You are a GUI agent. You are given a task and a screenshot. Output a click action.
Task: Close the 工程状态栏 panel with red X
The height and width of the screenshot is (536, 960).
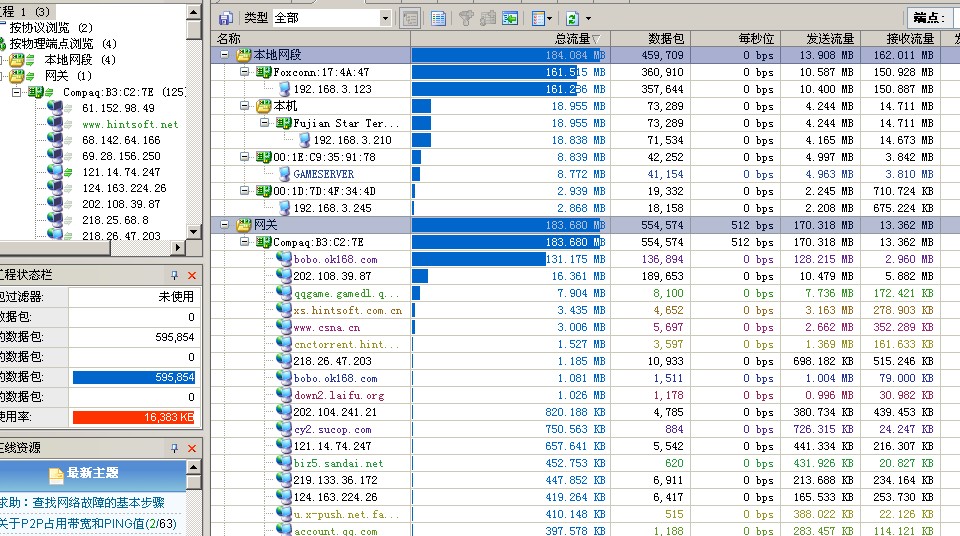click(192, 275)
